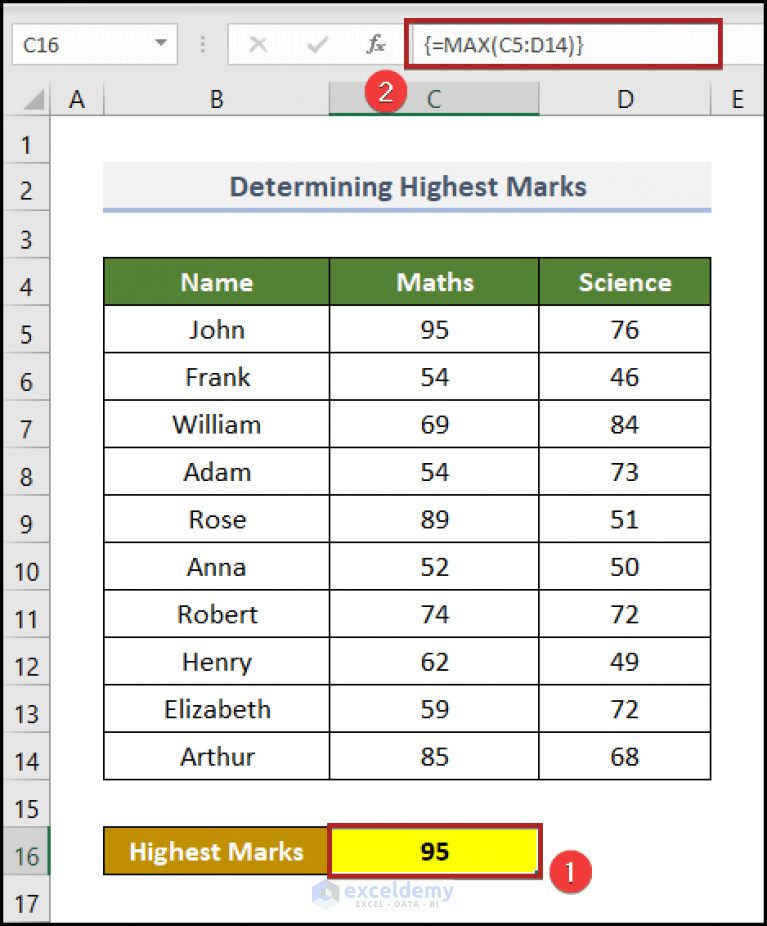Click the Cancel (X) icon in formula bar

[x=258, y=44]
